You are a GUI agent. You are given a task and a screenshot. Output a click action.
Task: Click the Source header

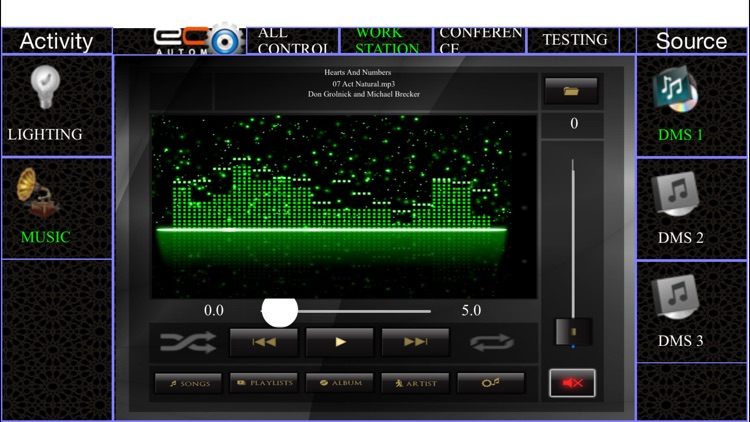tap(691, 41)
